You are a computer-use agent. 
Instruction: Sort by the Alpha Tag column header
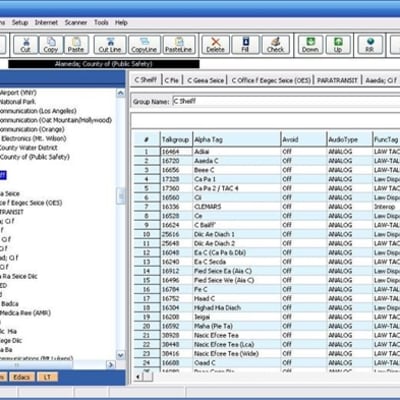coord(236,140)
